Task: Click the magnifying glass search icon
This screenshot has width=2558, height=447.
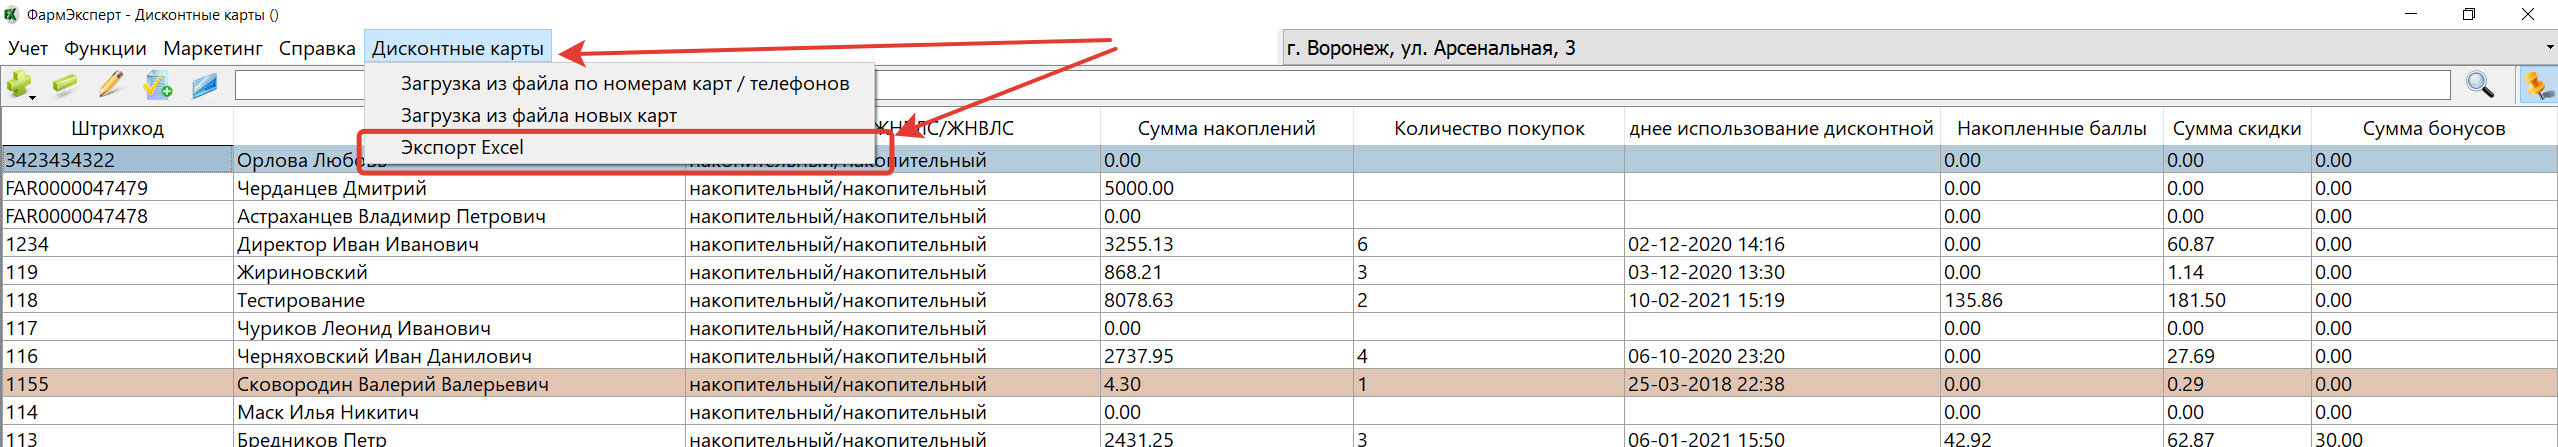Action: tap(2479, 85)
